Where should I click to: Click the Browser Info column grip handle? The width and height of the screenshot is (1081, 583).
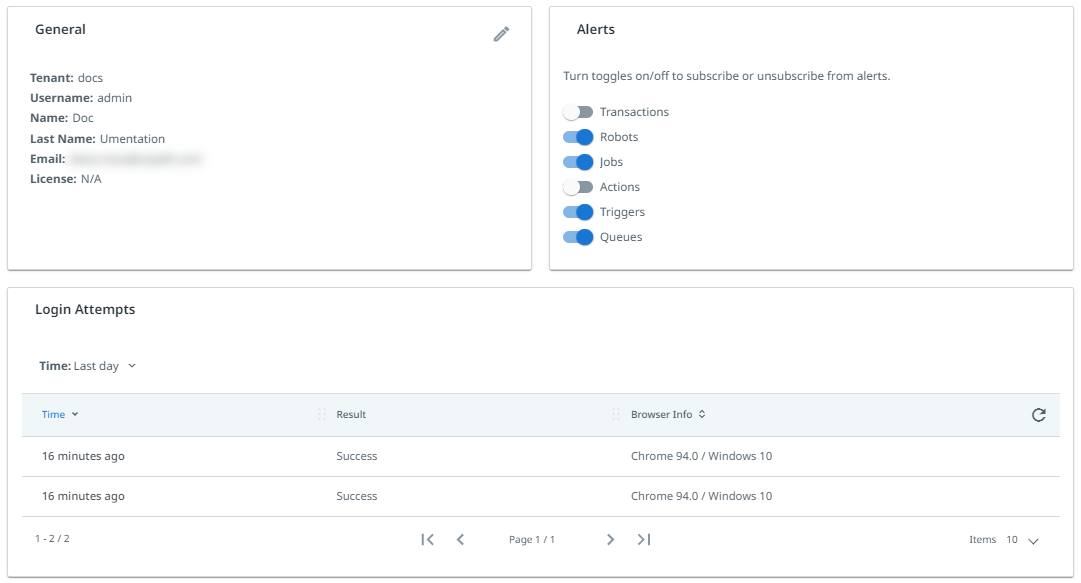(x=616, y=414)
